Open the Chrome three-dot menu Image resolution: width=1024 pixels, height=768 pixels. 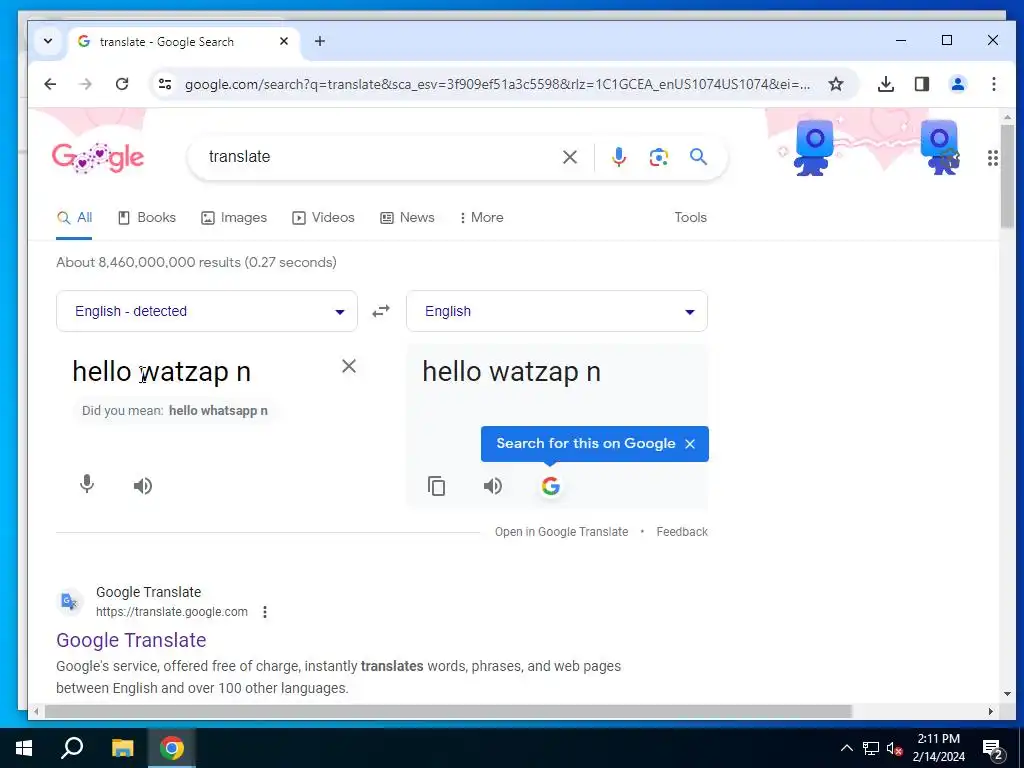[x=993, y=84]
